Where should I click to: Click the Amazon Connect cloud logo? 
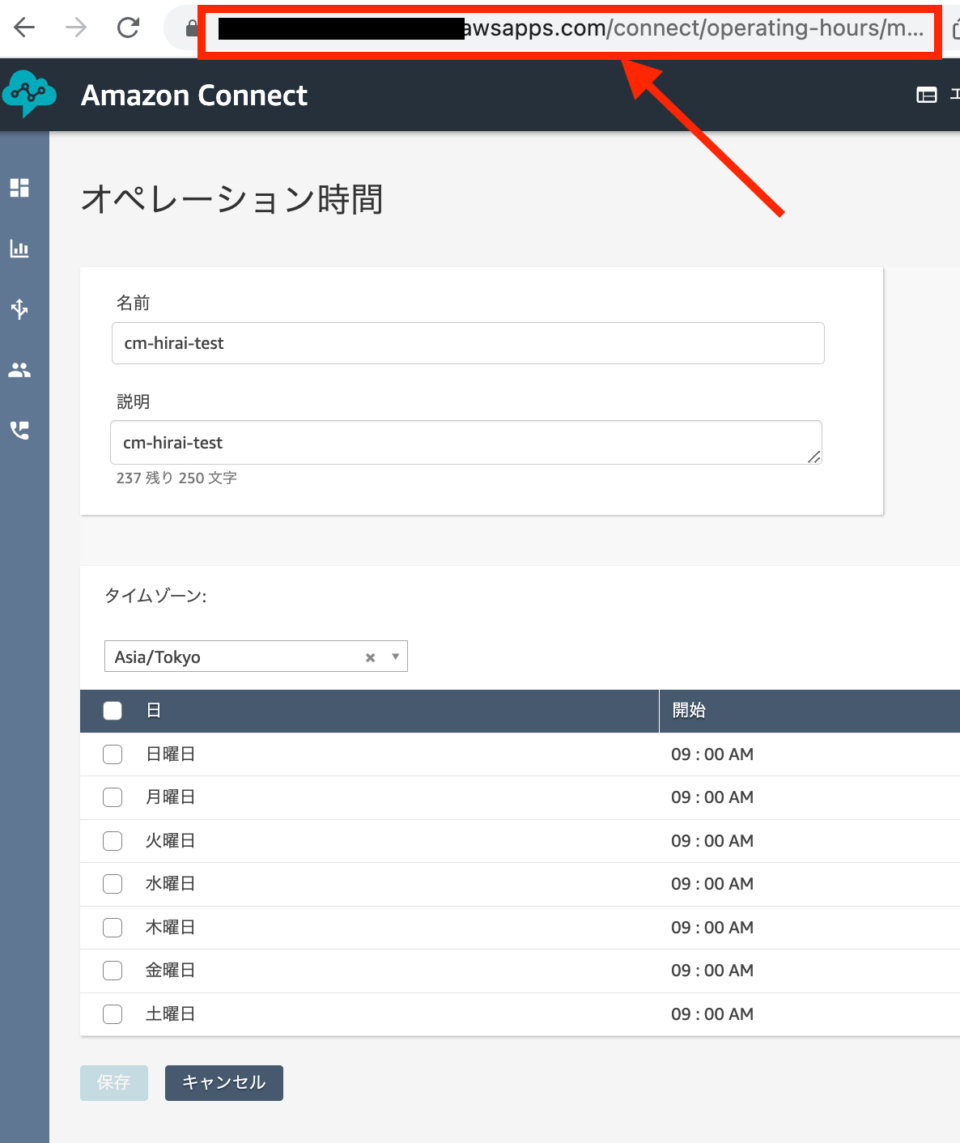pyautogui.click(x=29, y=94)
